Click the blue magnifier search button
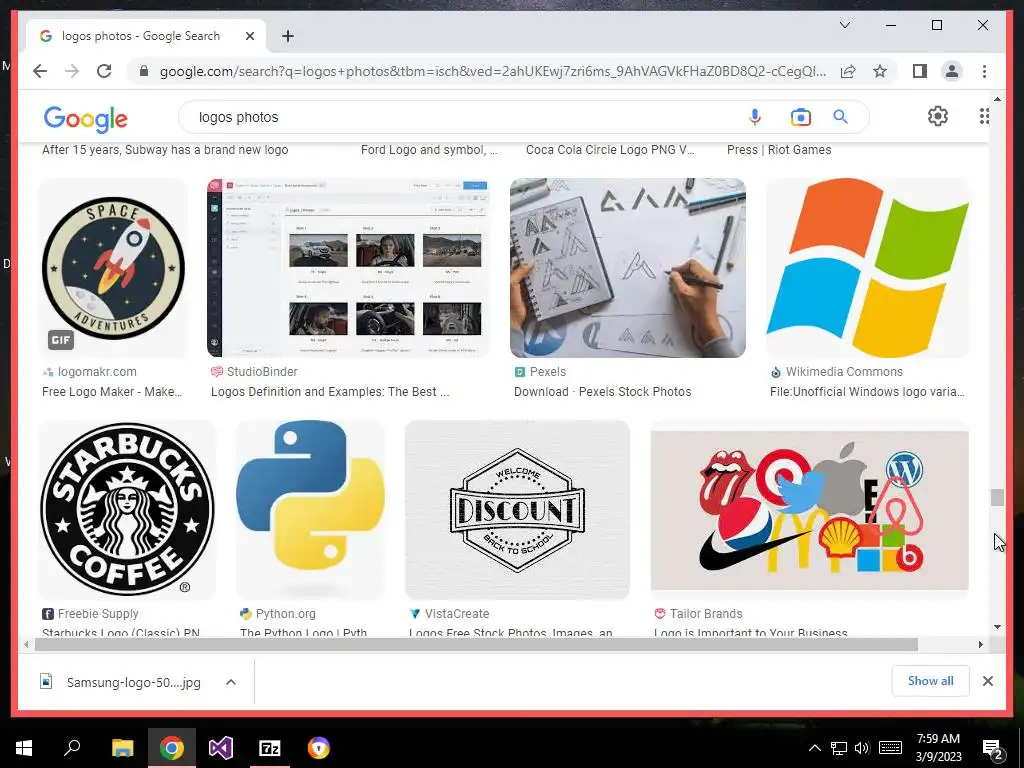Screen dimensions: 1024x768 click(x=840, y=117)
